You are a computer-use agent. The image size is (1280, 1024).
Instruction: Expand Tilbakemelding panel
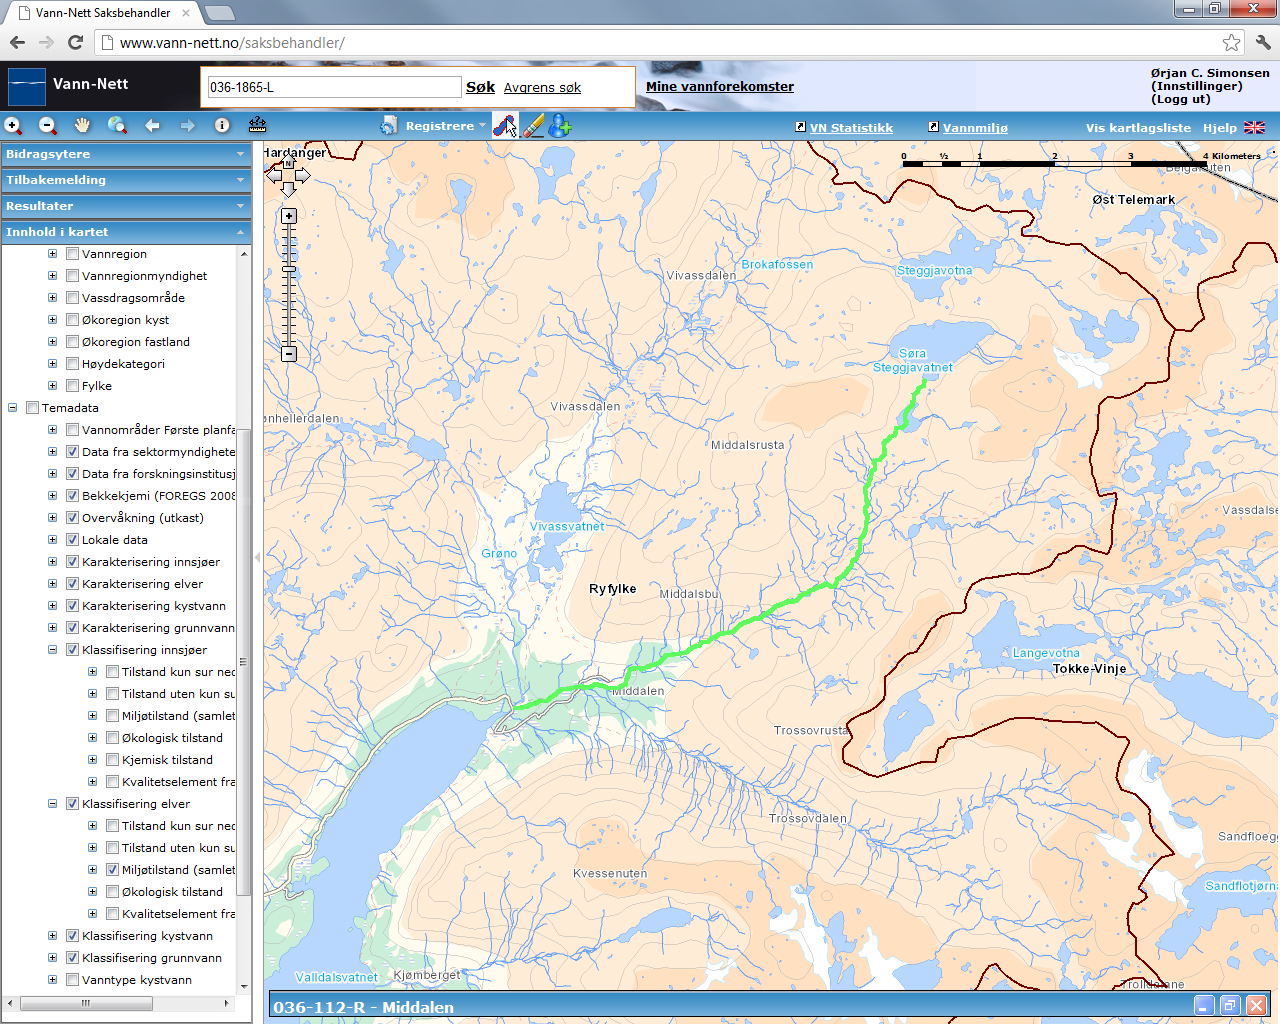[x=125, y=180]
